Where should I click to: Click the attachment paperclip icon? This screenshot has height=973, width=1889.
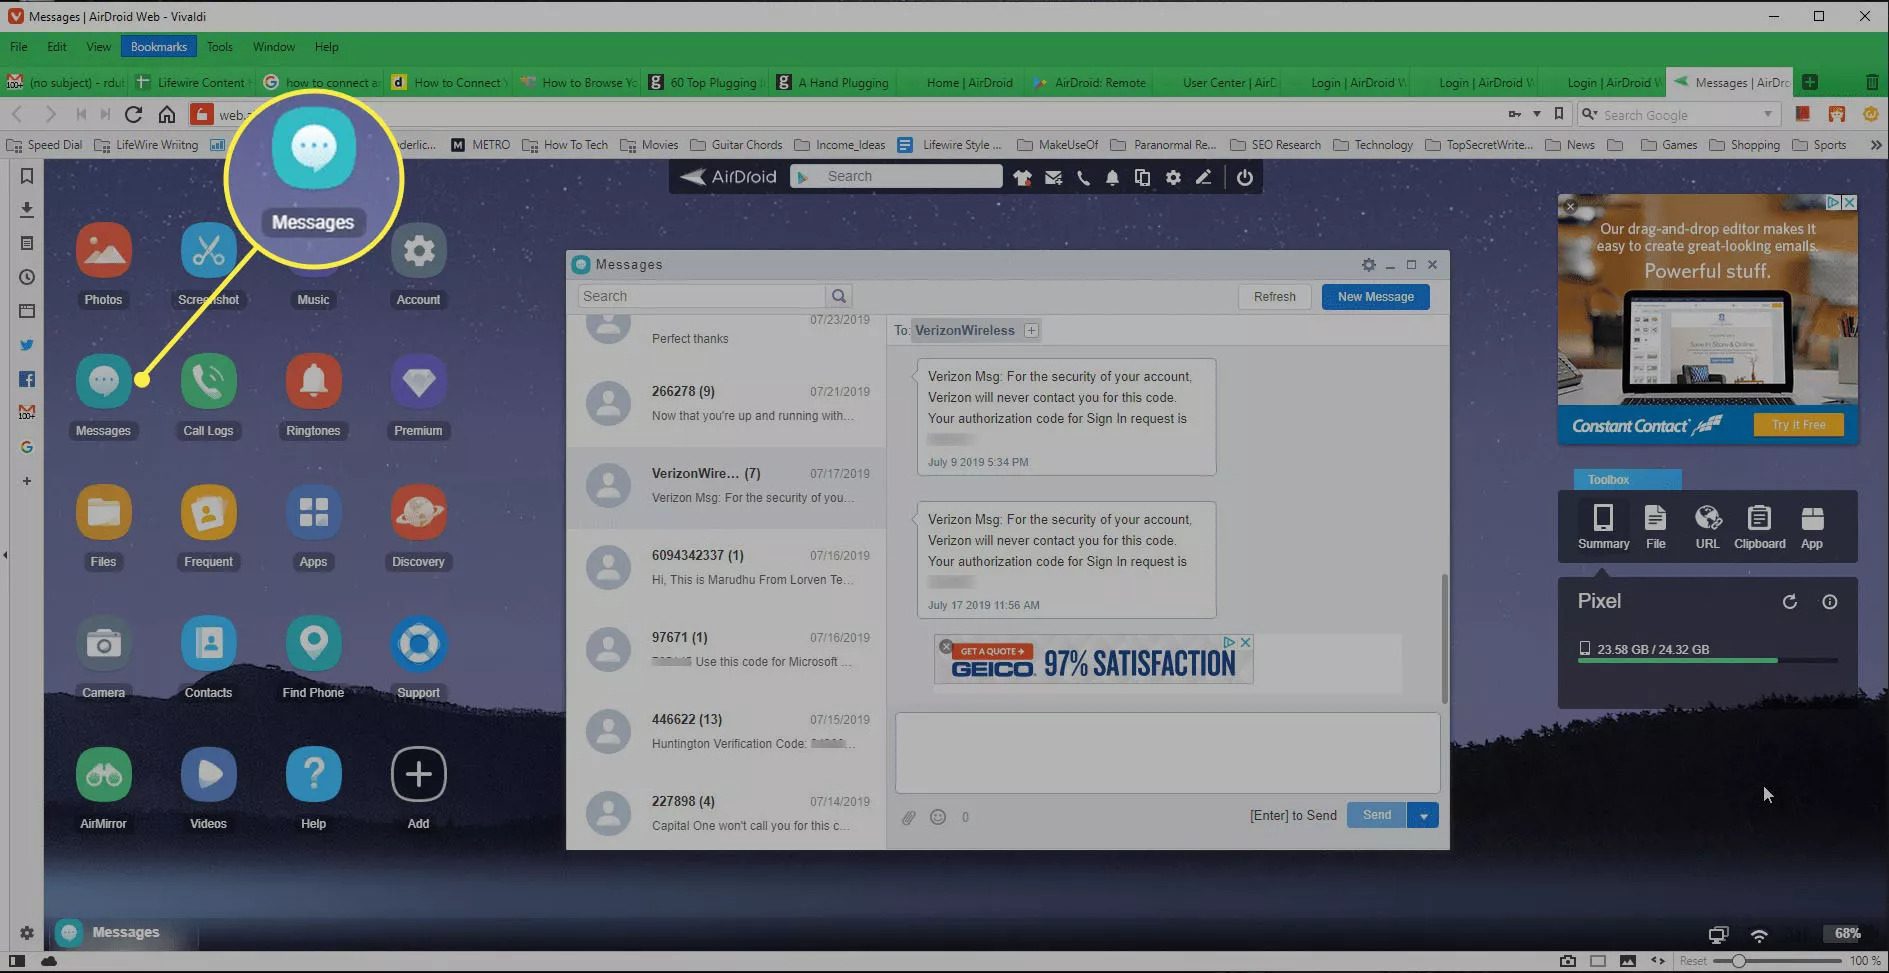tap(908, 817)
